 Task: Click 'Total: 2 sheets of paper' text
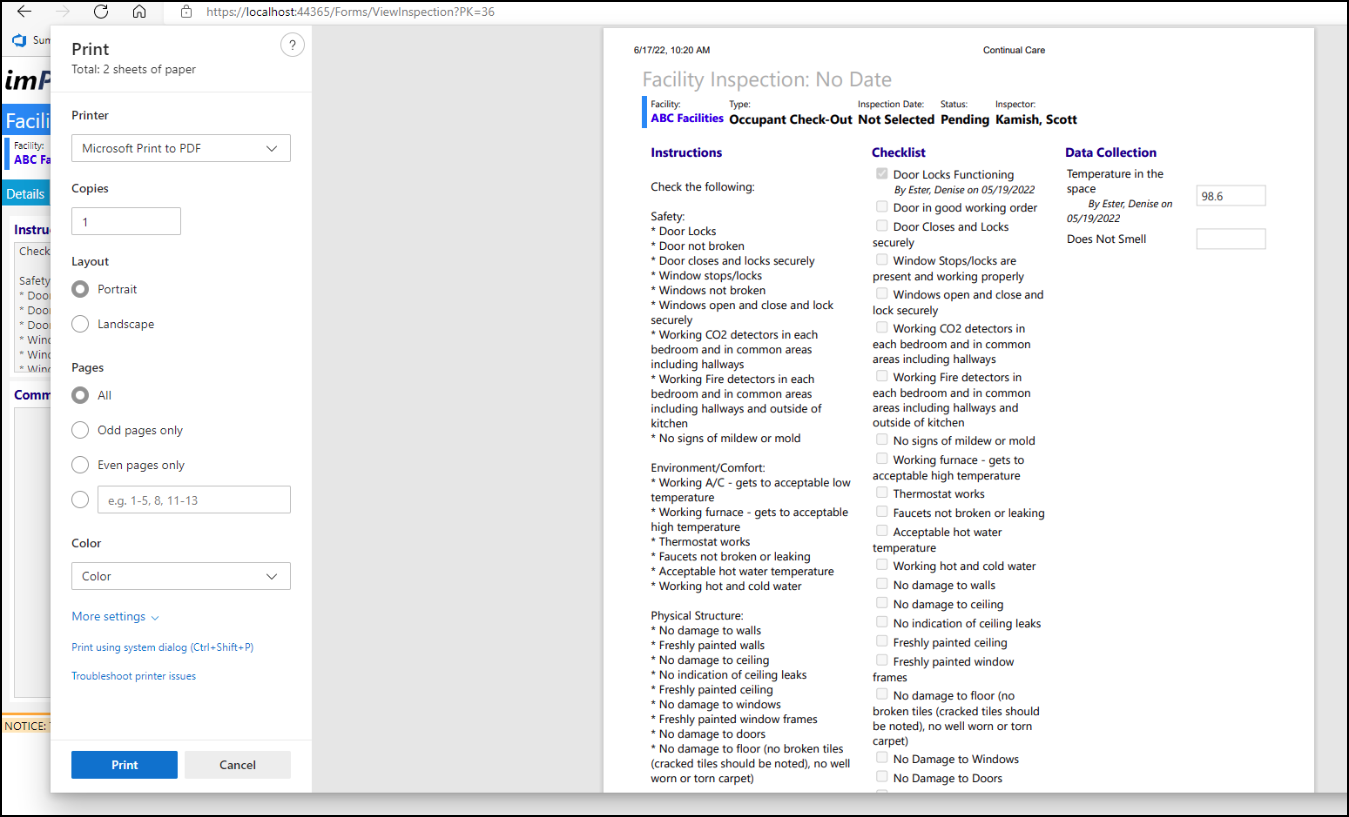(x=134, y=70)
